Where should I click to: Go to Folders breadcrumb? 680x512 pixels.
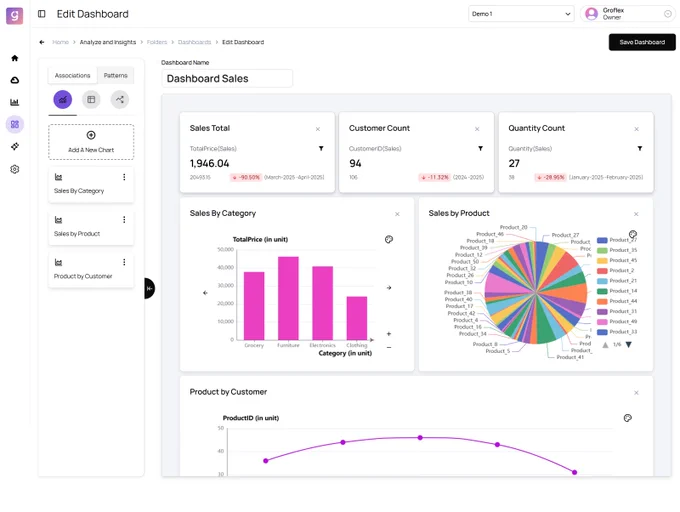pyautogui.click(x=157, y=42)
